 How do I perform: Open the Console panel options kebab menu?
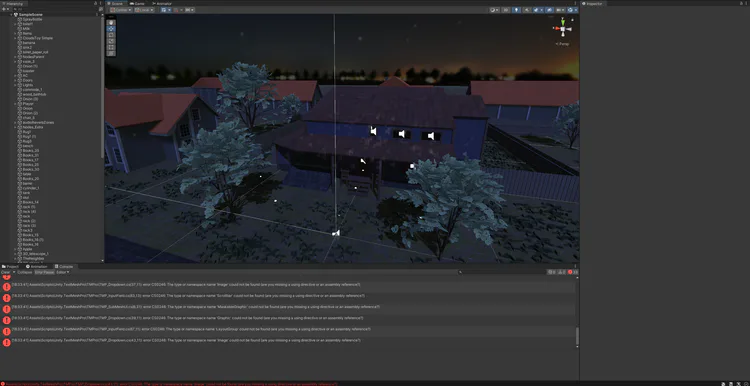(x=575, y=266)
